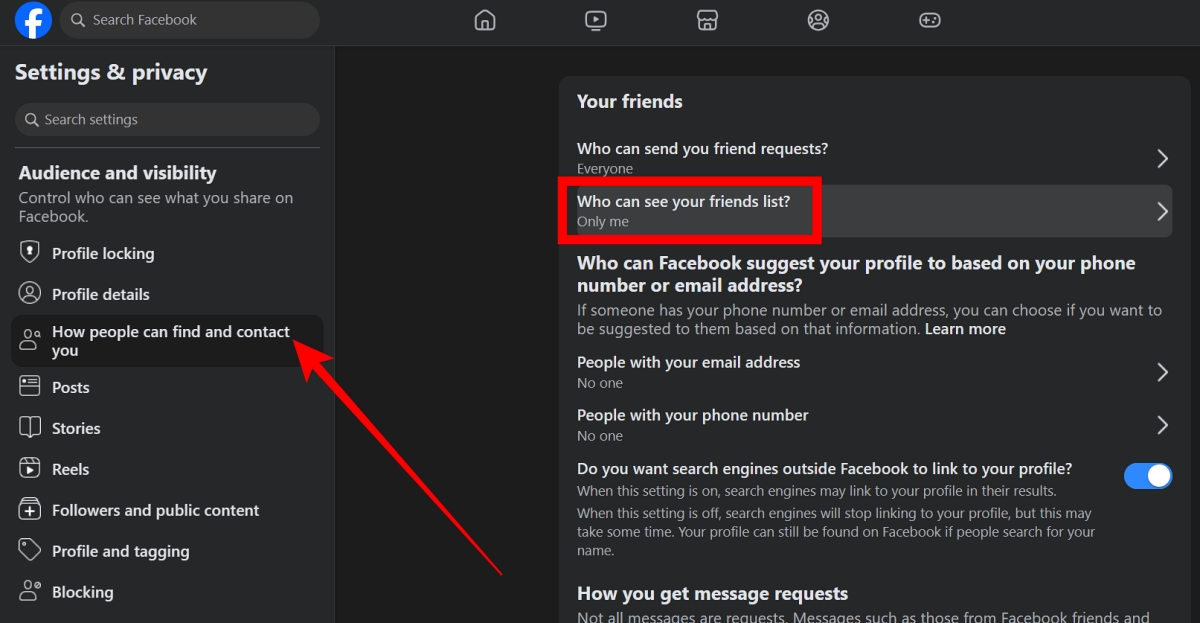Screen dimensions: 1200x623
Task: Click the Facebook logo
Action: (x=33, y=20)
